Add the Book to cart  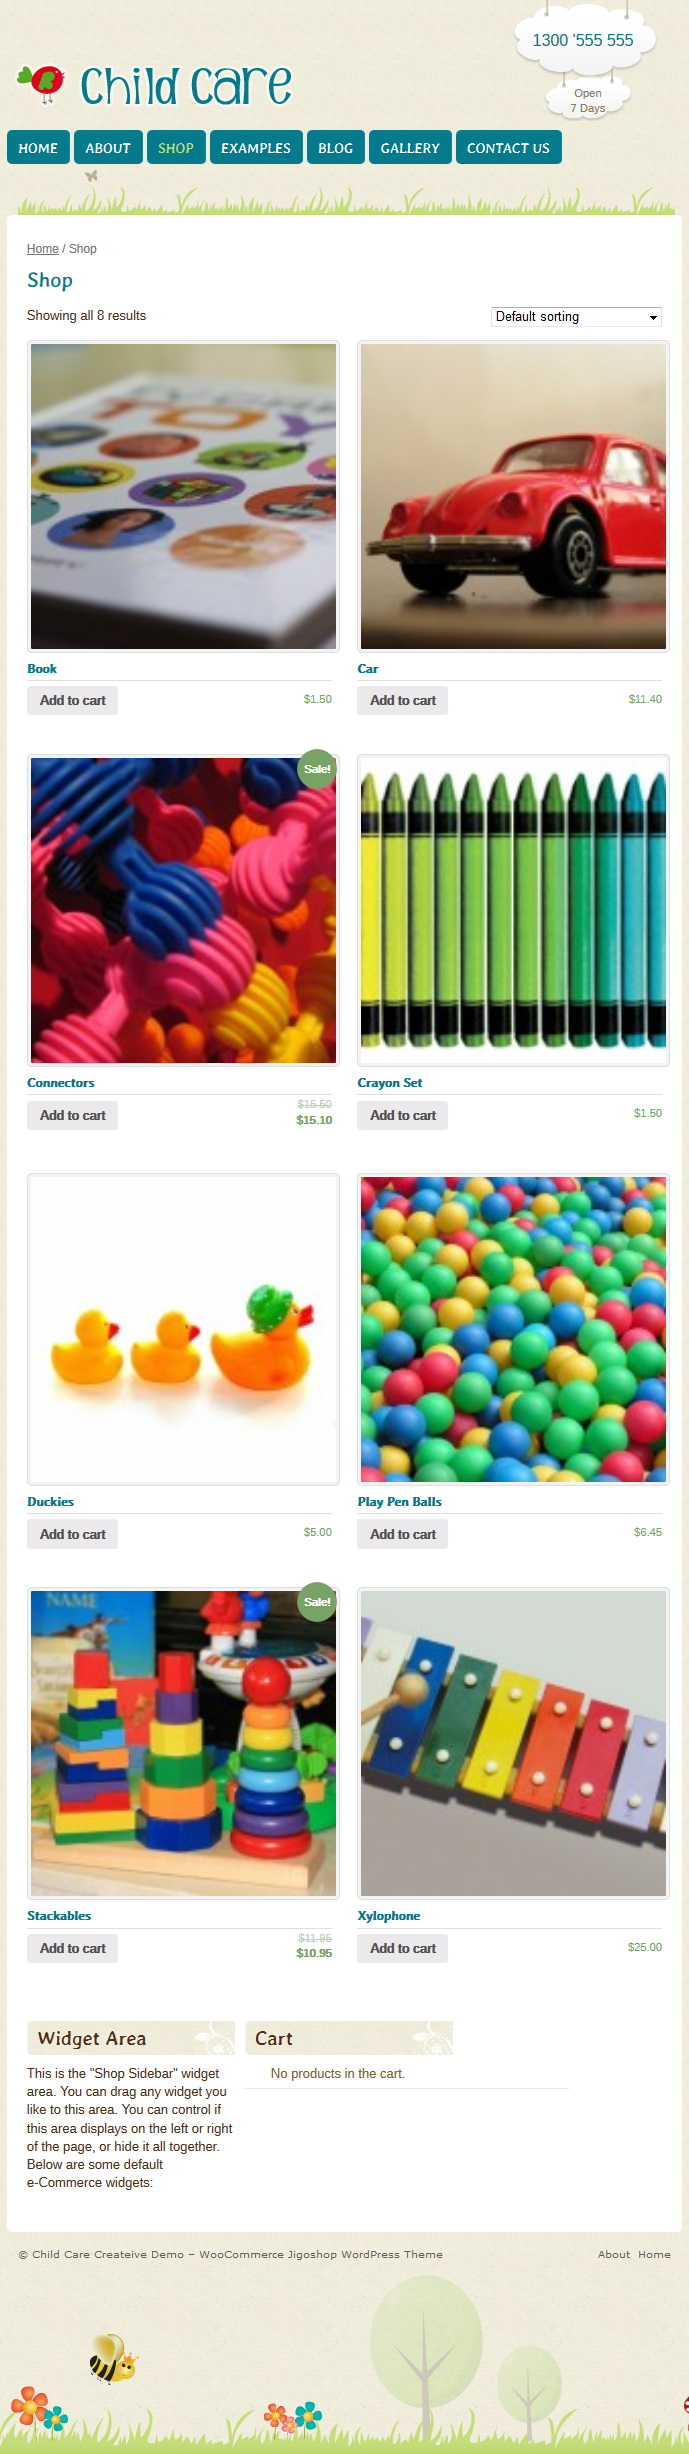click(73, 700)
